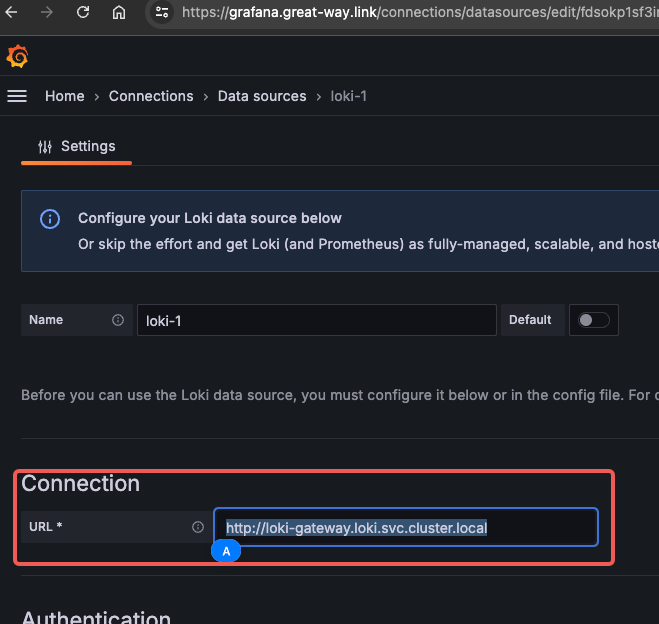Screen dimensions: 659x624
Task: Click the Grafana logo
Action: click(x=17, y=56)
